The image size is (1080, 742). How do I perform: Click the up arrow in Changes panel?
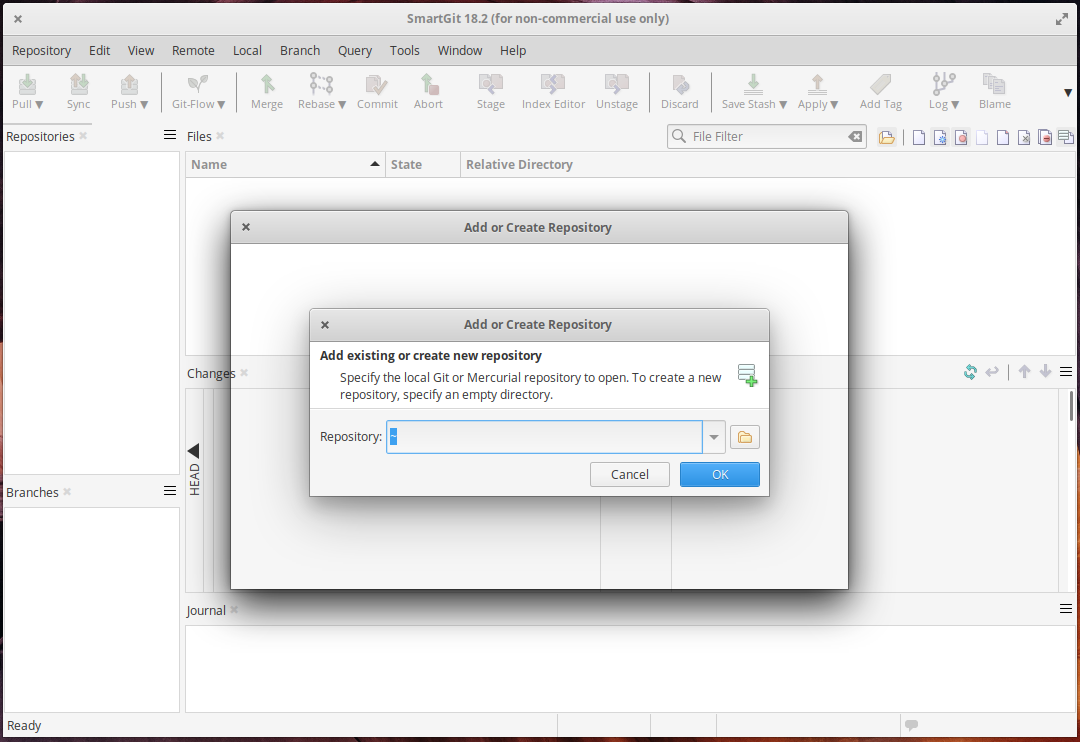1024,372
